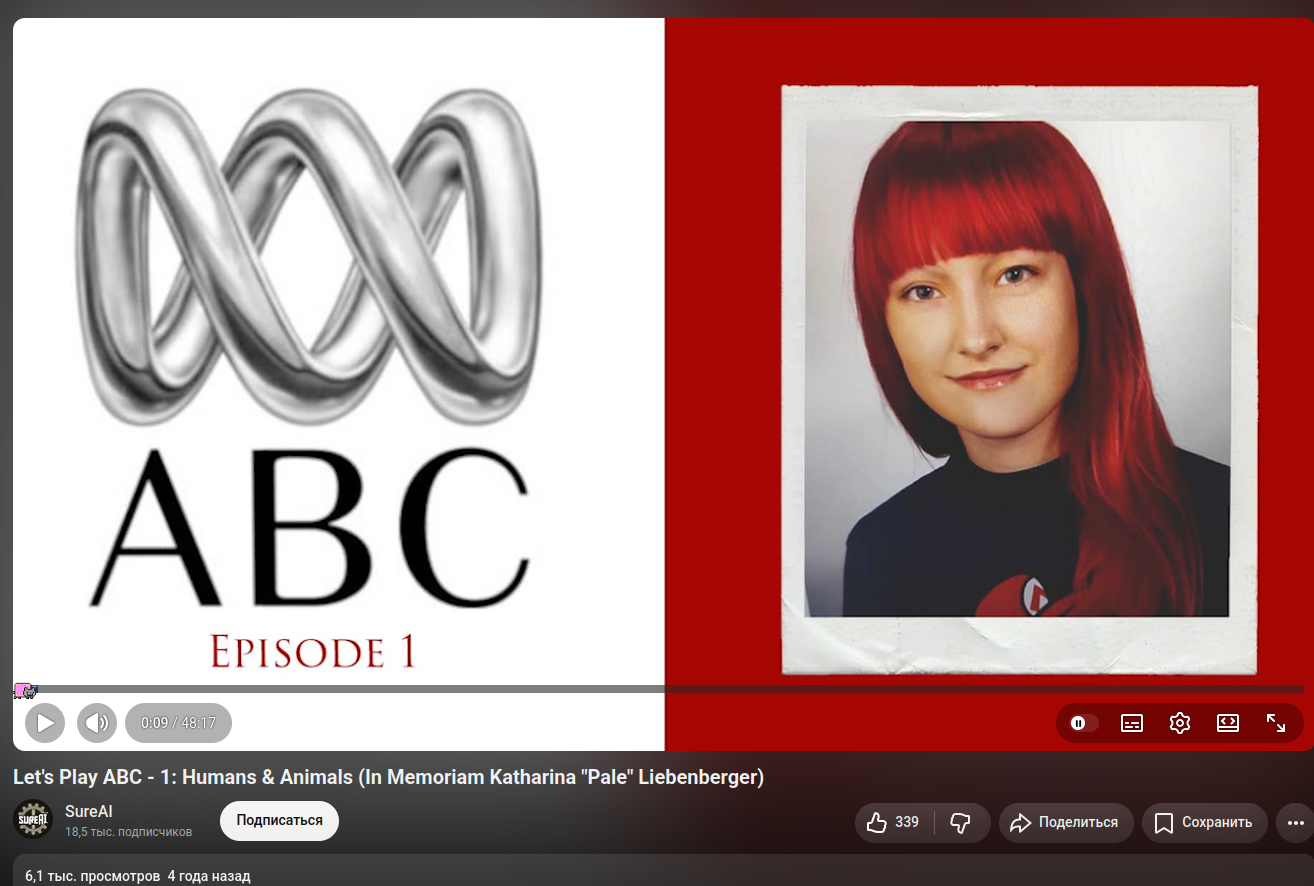
Task: Click the 18,5 тыс. подписчиков count
Action: tap(128, 832)
